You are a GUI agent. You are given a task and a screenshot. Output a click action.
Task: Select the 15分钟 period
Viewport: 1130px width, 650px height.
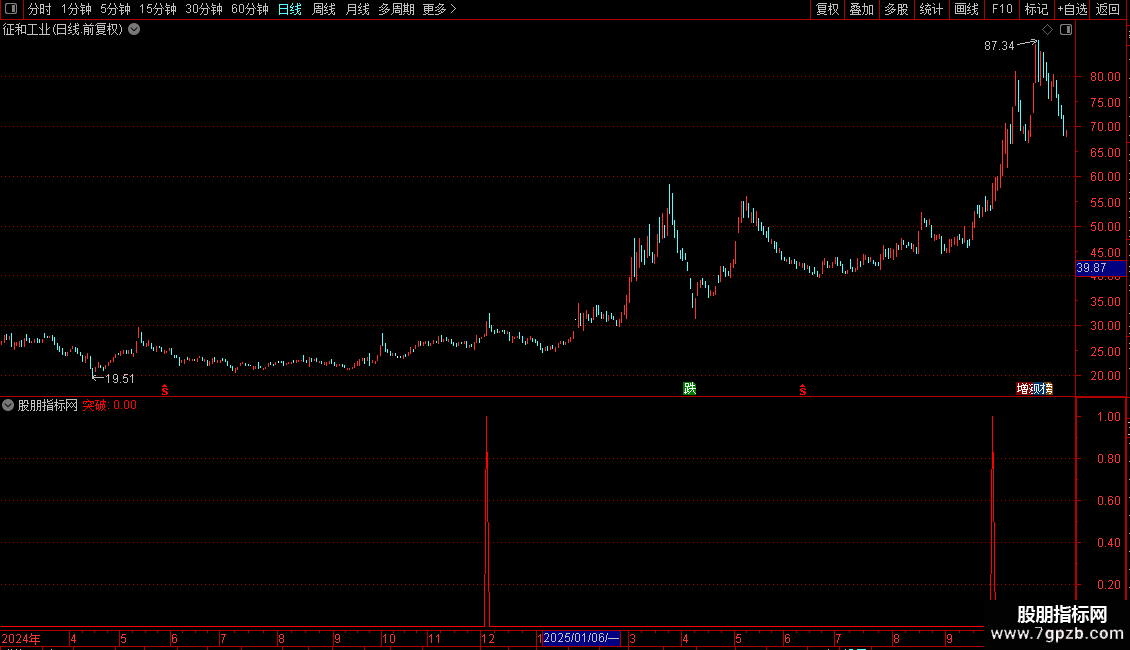pyautogui.click(x=158, y=9)
